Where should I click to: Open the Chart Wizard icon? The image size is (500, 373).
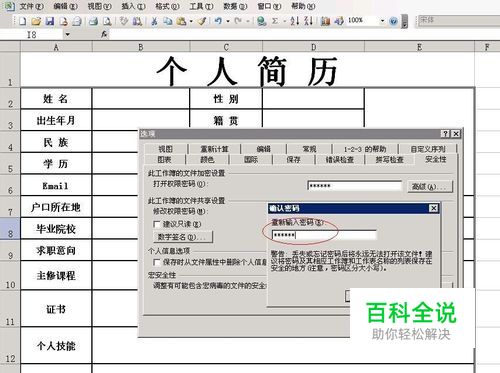click(x=325, y=21)
